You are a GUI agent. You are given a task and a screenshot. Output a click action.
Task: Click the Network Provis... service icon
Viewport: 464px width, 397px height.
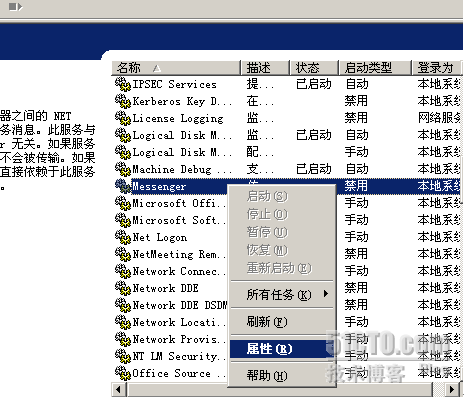coord(123,339)
